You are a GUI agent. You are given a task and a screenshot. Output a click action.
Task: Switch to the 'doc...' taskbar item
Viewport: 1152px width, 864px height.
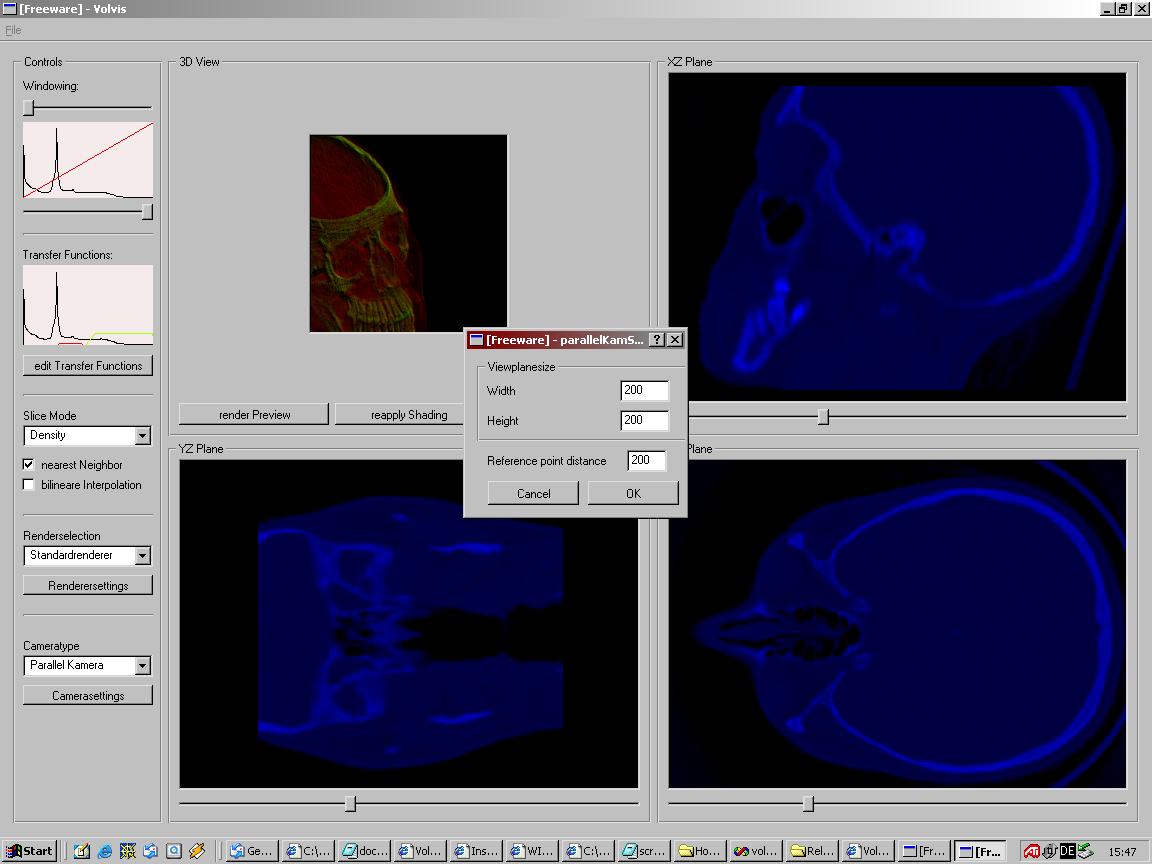tap(363, 851)
